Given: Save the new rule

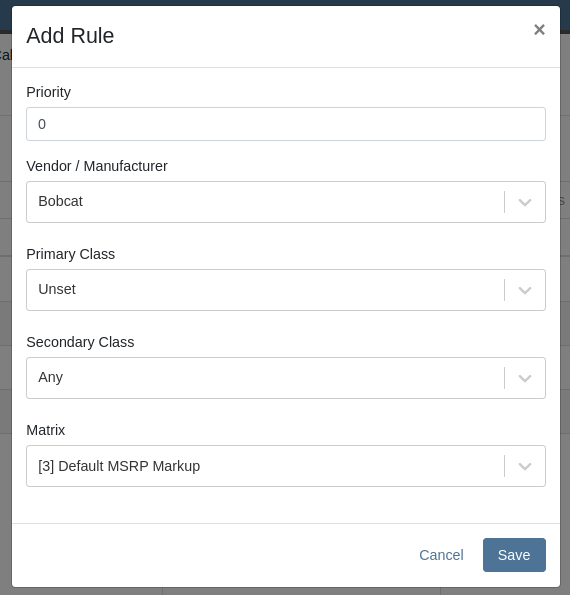Looking at the screenshot, I should coord(514,555).
